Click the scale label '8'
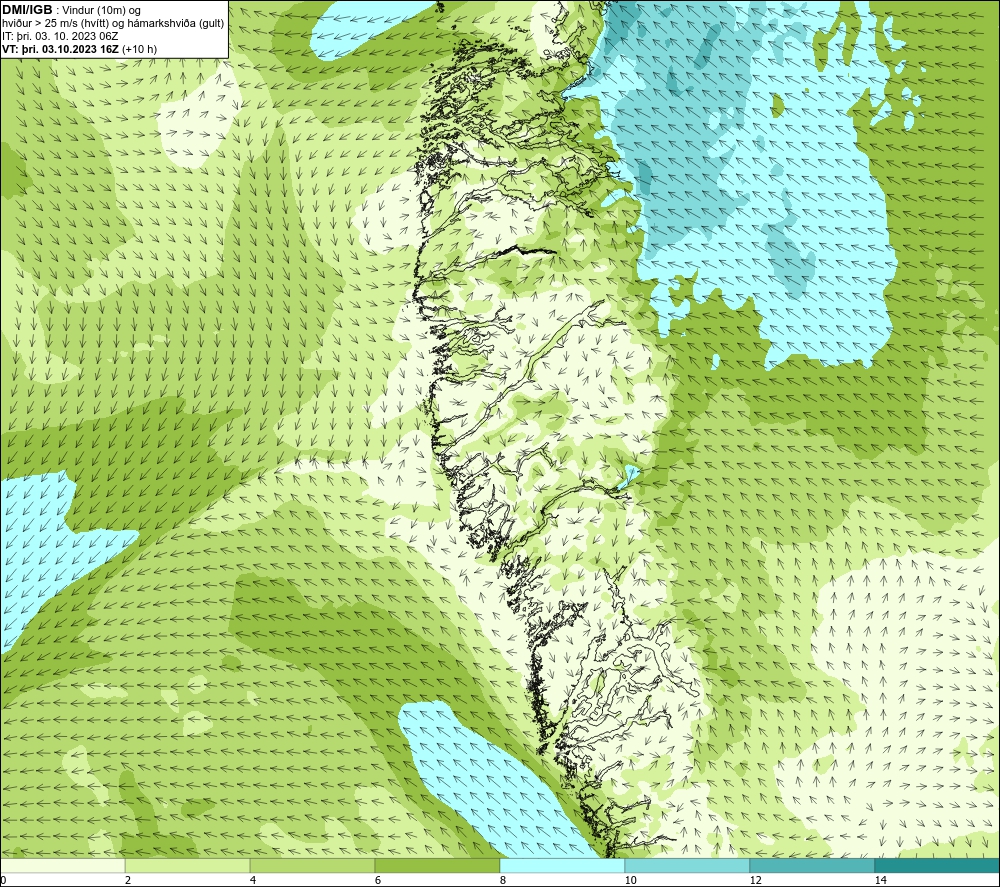1000x887 pixels. [x=503, y=881]
